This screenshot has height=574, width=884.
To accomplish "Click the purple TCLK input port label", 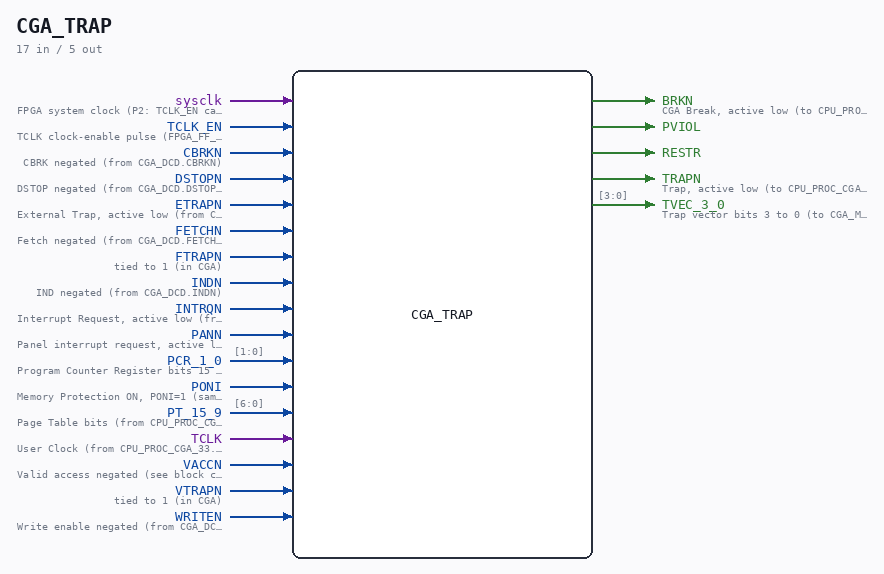I will pyautogui.click(x=206, y=438).
